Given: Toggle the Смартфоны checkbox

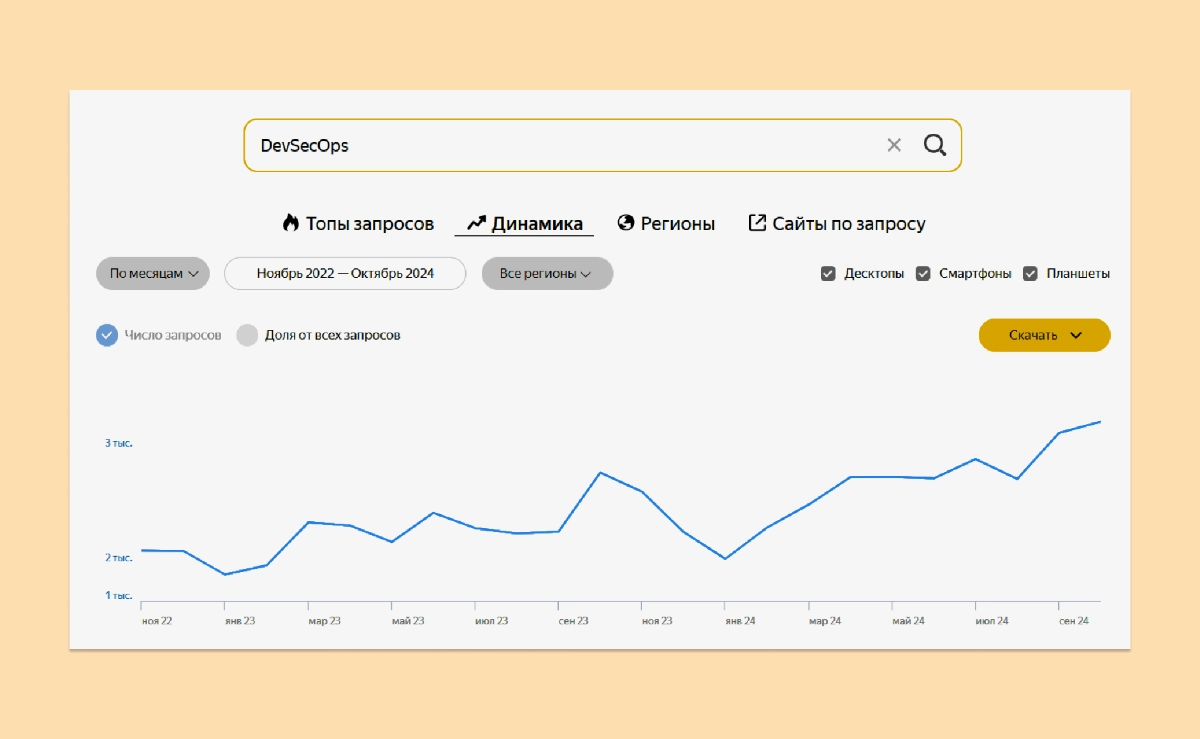Looking at the screenshot, I should tap(923, 274).
